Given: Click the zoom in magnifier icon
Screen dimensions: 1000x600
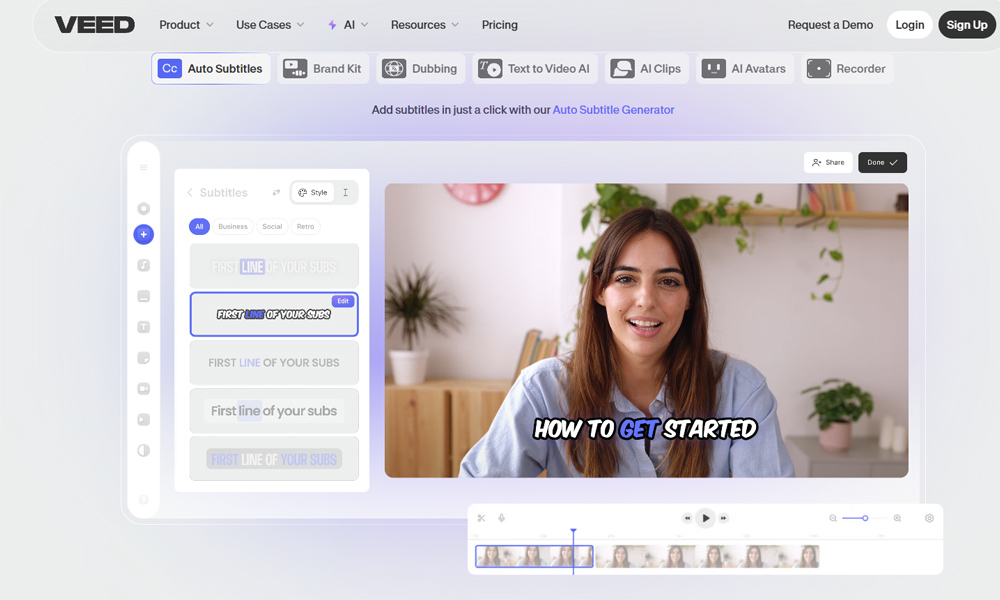Looking at the screenshot, I should [897, 518].
